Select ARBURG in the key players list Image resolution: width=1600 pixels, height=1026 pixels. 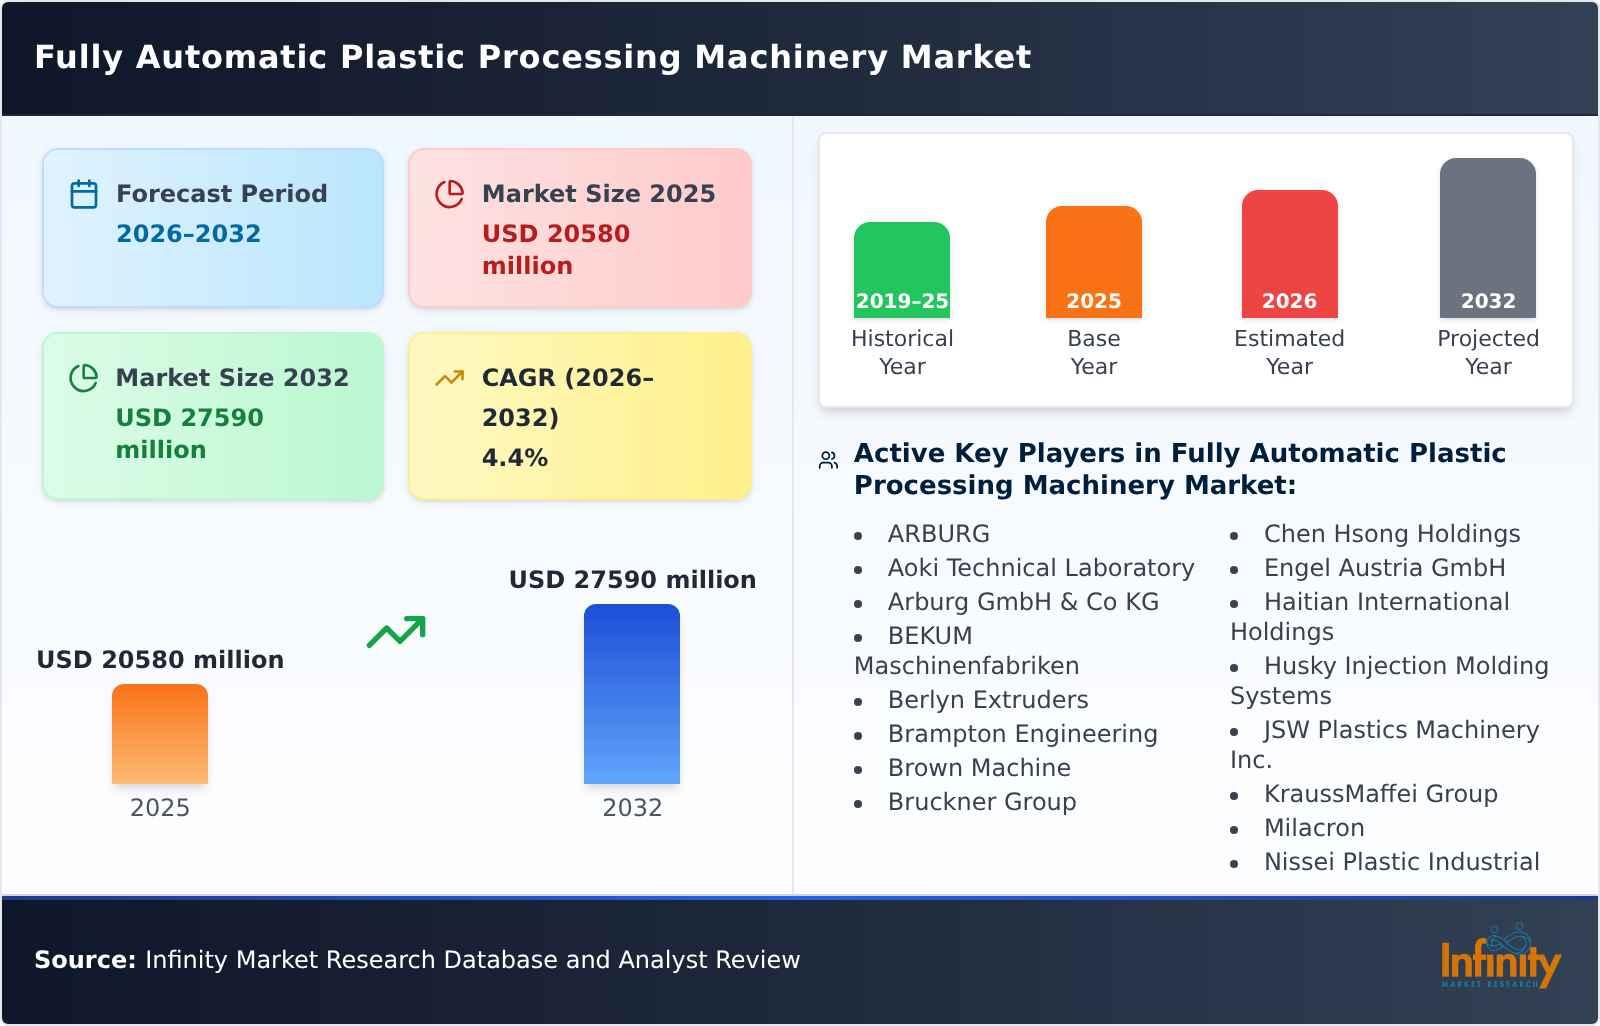click(x=938, y=534)
